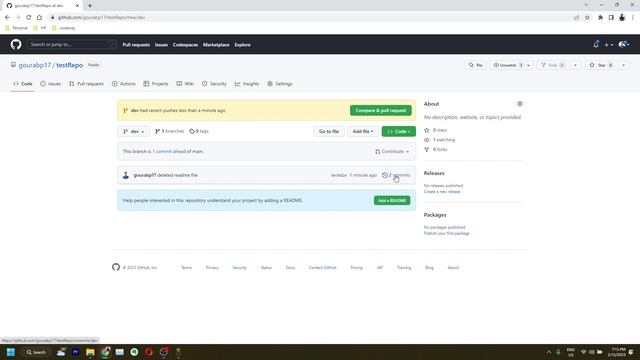Edit About details with gear icon
The height and width of the screenshot is (360, 640).
520,104
